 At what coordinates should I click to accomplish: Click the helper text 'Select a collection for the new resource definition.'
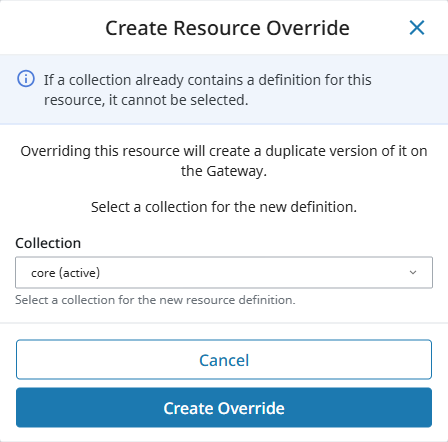click(155, 300)
